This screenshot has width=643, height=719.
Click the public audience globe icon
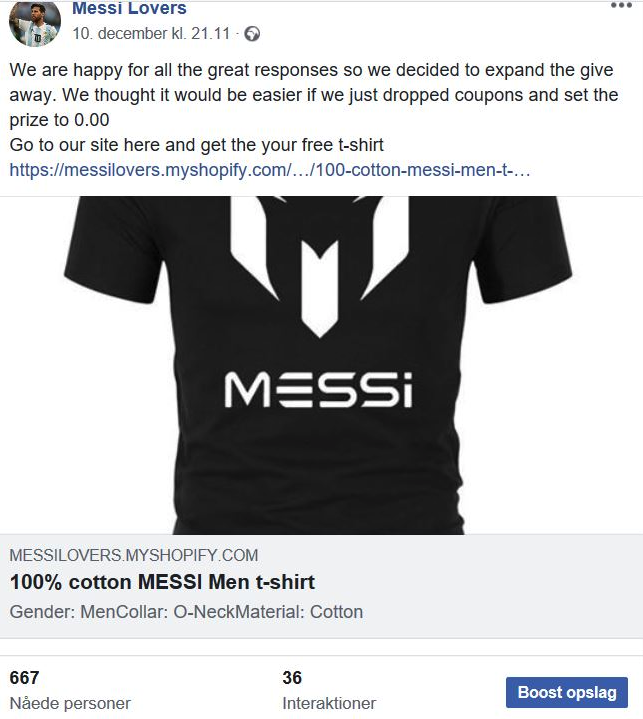(x=252, y=34)
